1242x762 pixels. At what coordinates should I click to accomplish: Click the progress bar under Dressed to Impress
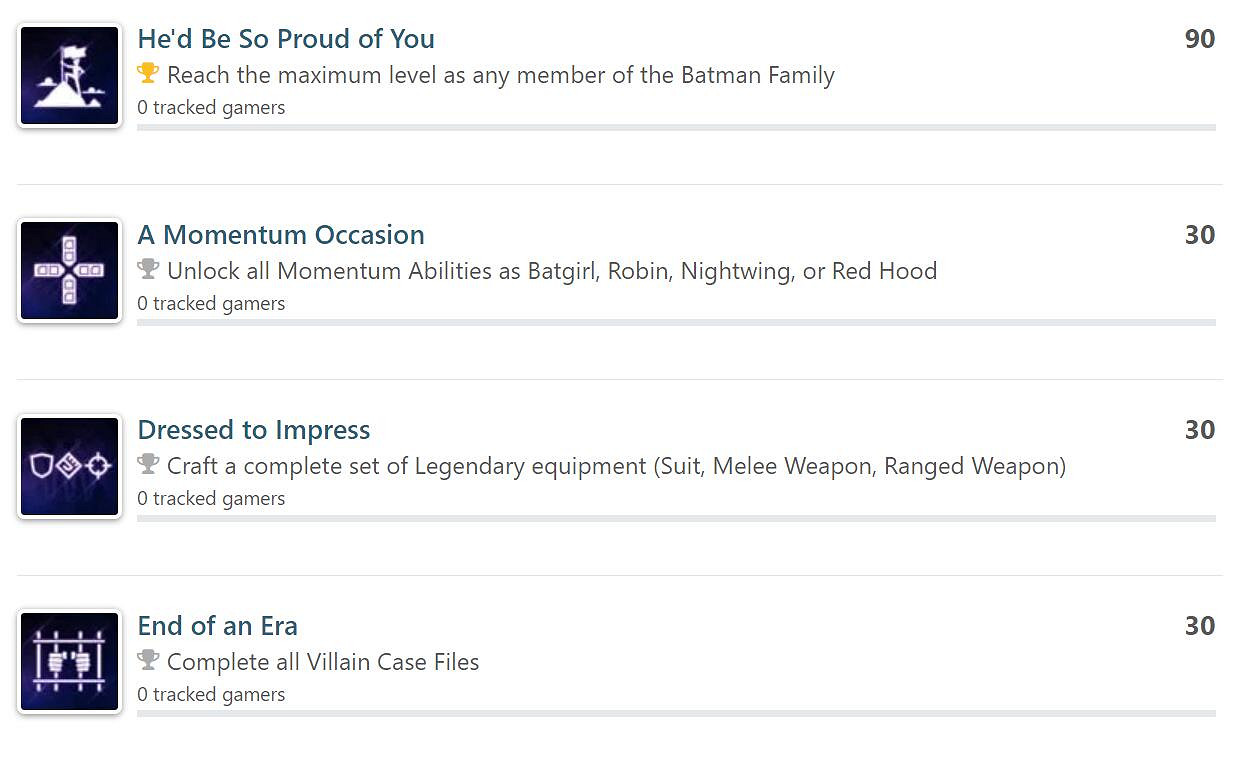[676, 519]
